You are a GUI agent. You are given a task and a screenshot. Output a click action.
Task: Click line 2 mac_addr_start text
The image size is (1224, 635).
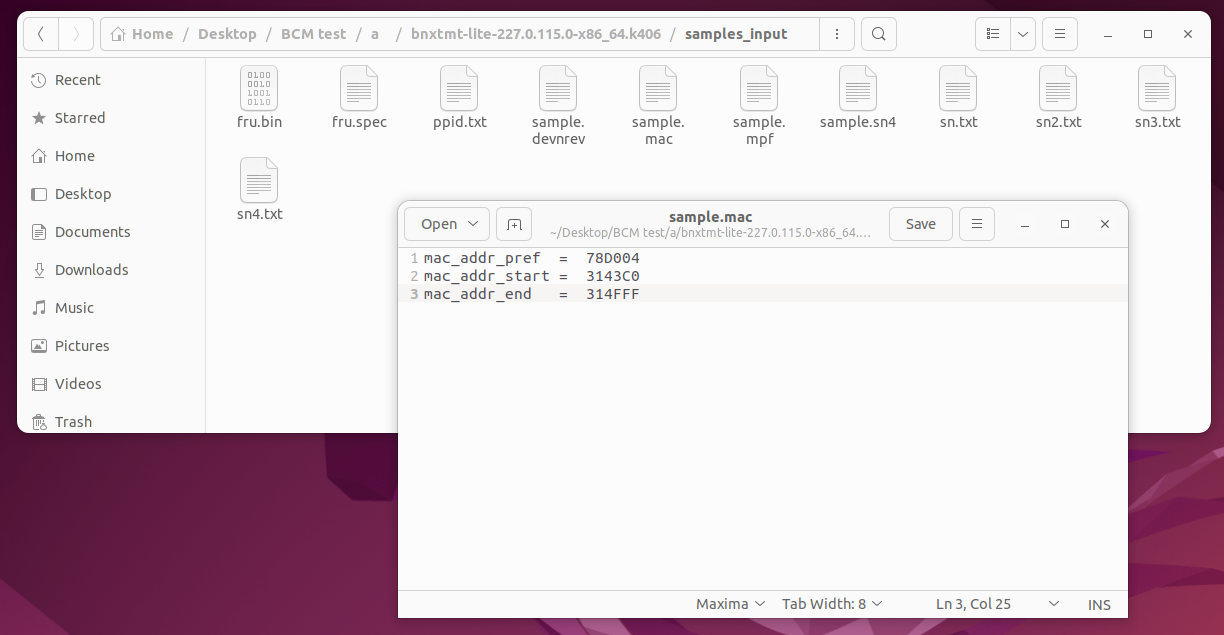(x=486, y=276)
